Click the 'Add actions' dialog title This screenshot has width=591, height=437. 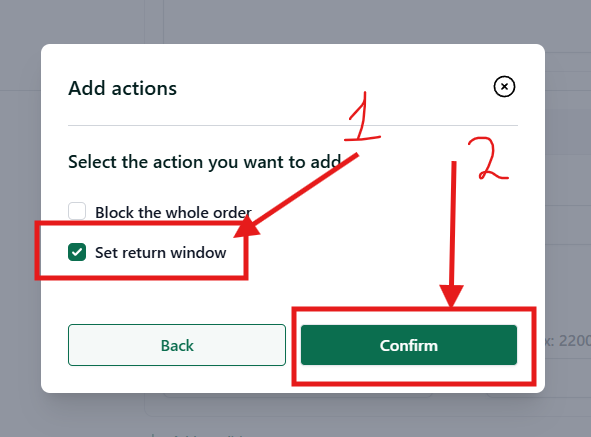point(122,89)
